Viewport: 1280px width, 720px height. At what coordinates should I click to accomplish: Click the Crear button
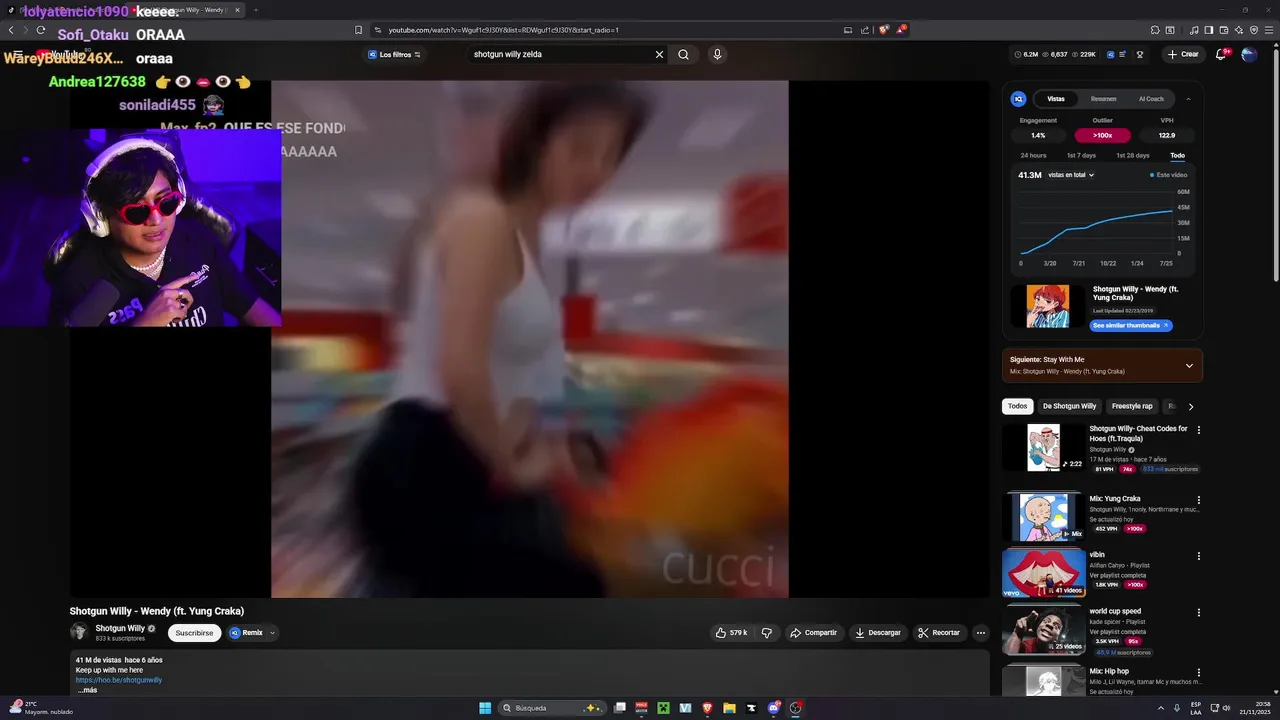pyautogui.click(x=1183, y=54)
